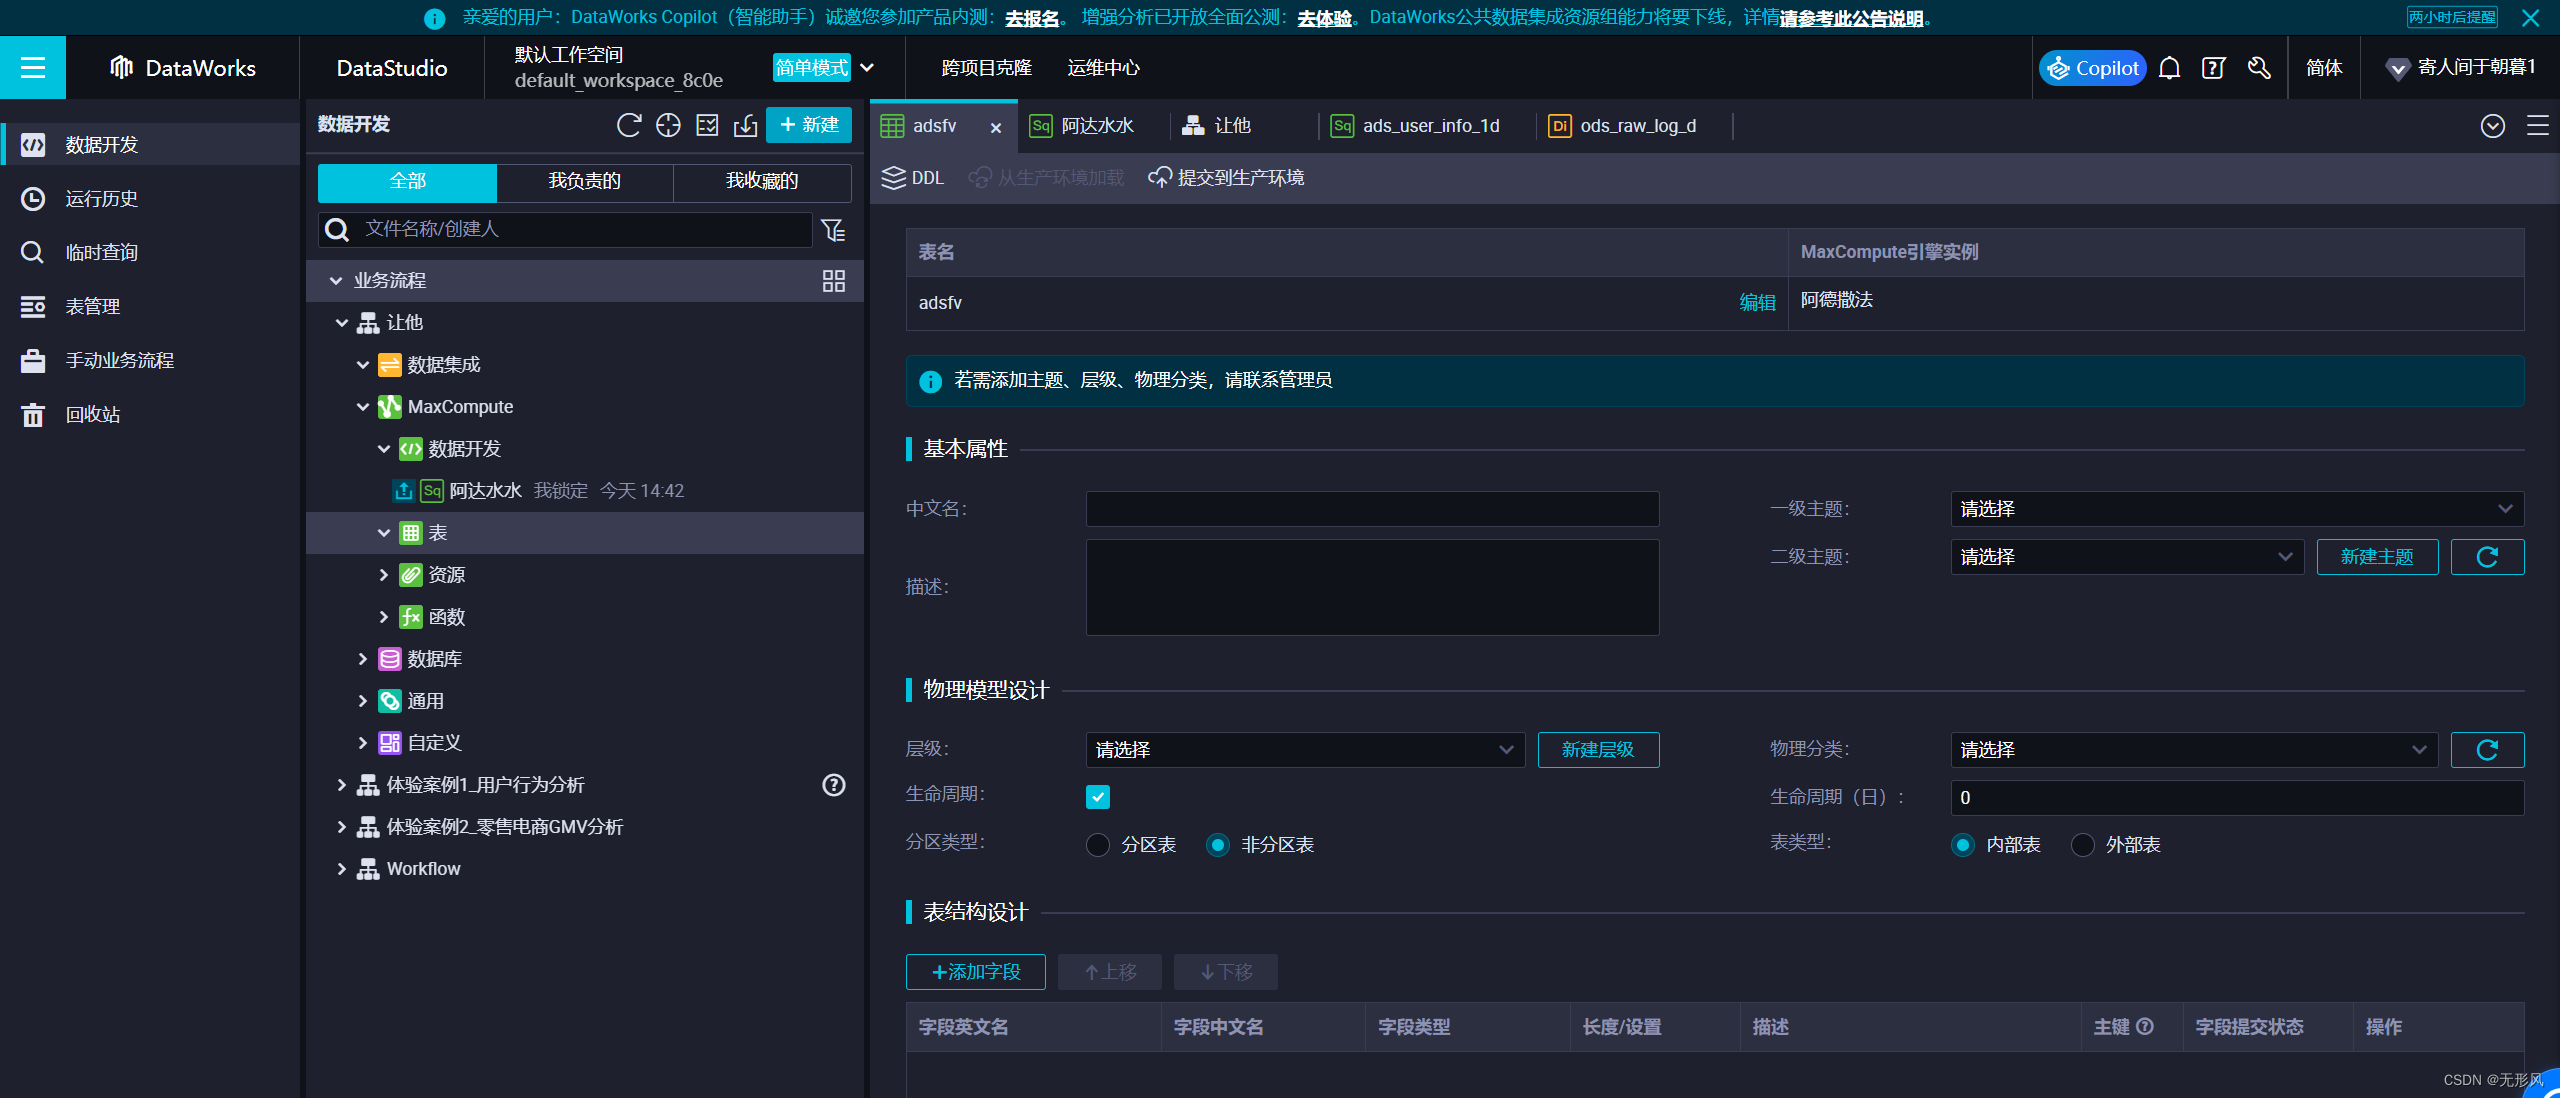Open the file filter icon
The height and width of the screenshot is (1098, 2560).
pos(833,230)
